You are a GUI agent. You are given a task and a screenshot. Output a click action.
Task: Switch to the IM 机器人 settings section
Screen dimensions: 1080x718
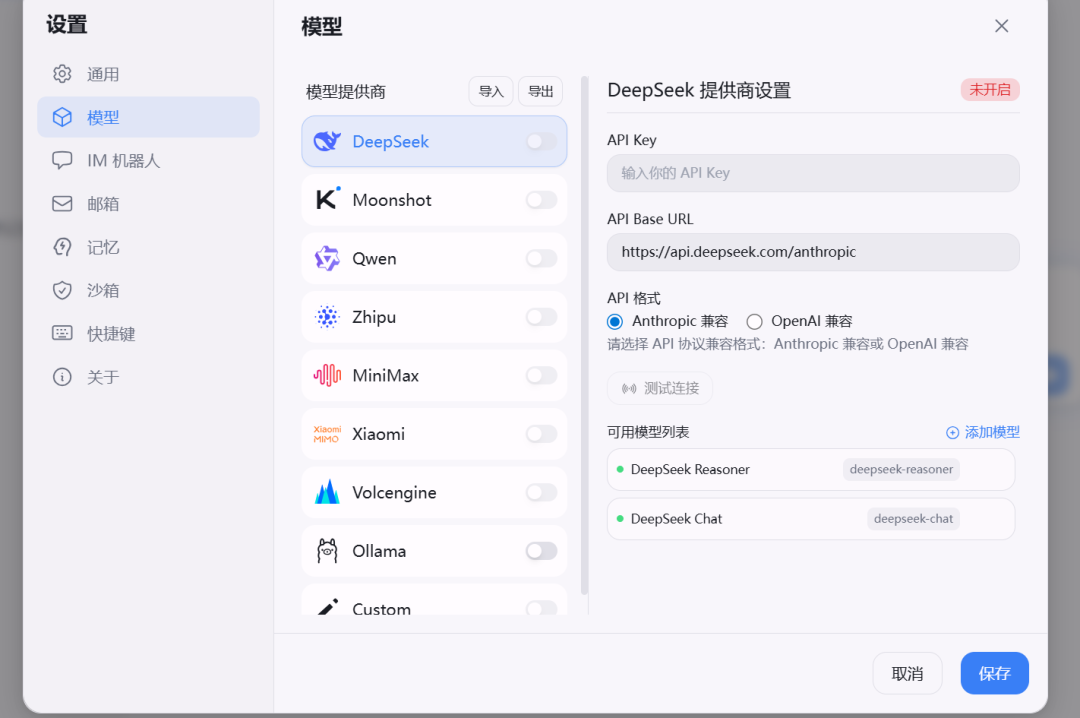tap(123, 160)
